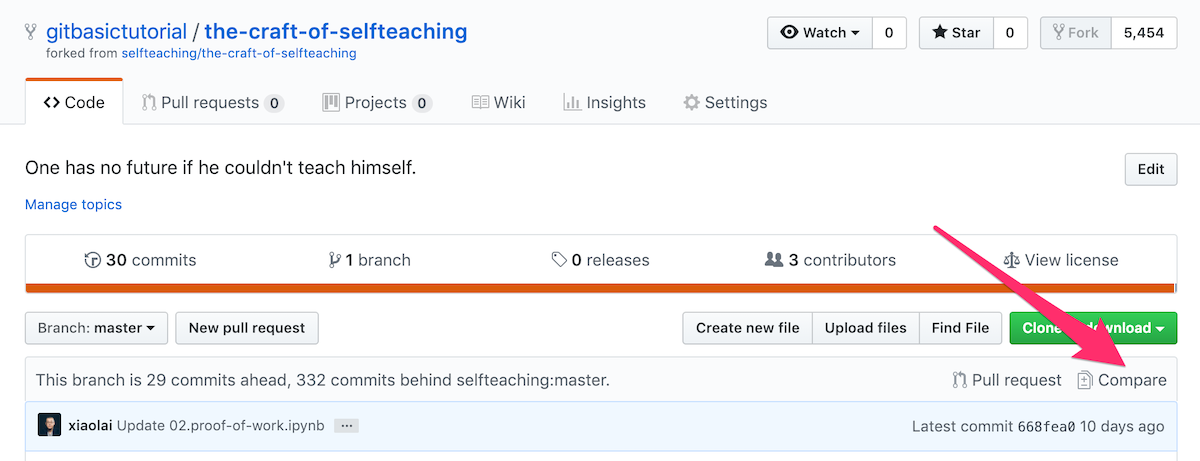Click the Settings gear icon

click(x=691, y=102)
